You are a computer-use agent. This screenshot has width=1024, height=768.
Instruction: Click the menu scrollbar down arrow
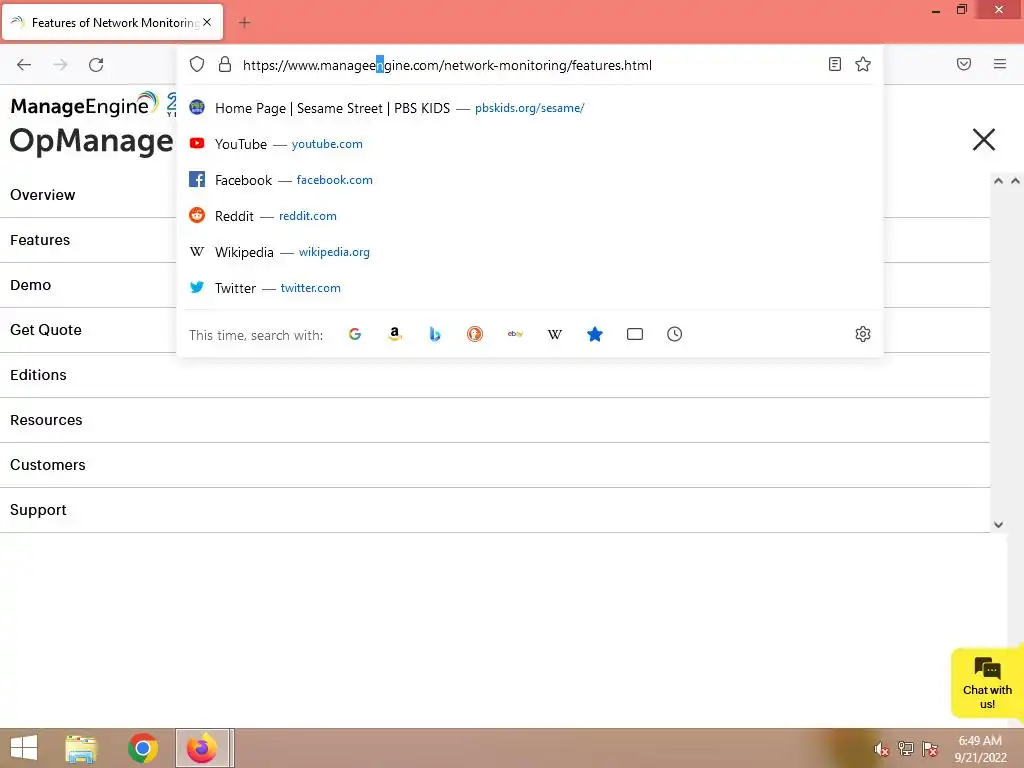pos(998,524)
